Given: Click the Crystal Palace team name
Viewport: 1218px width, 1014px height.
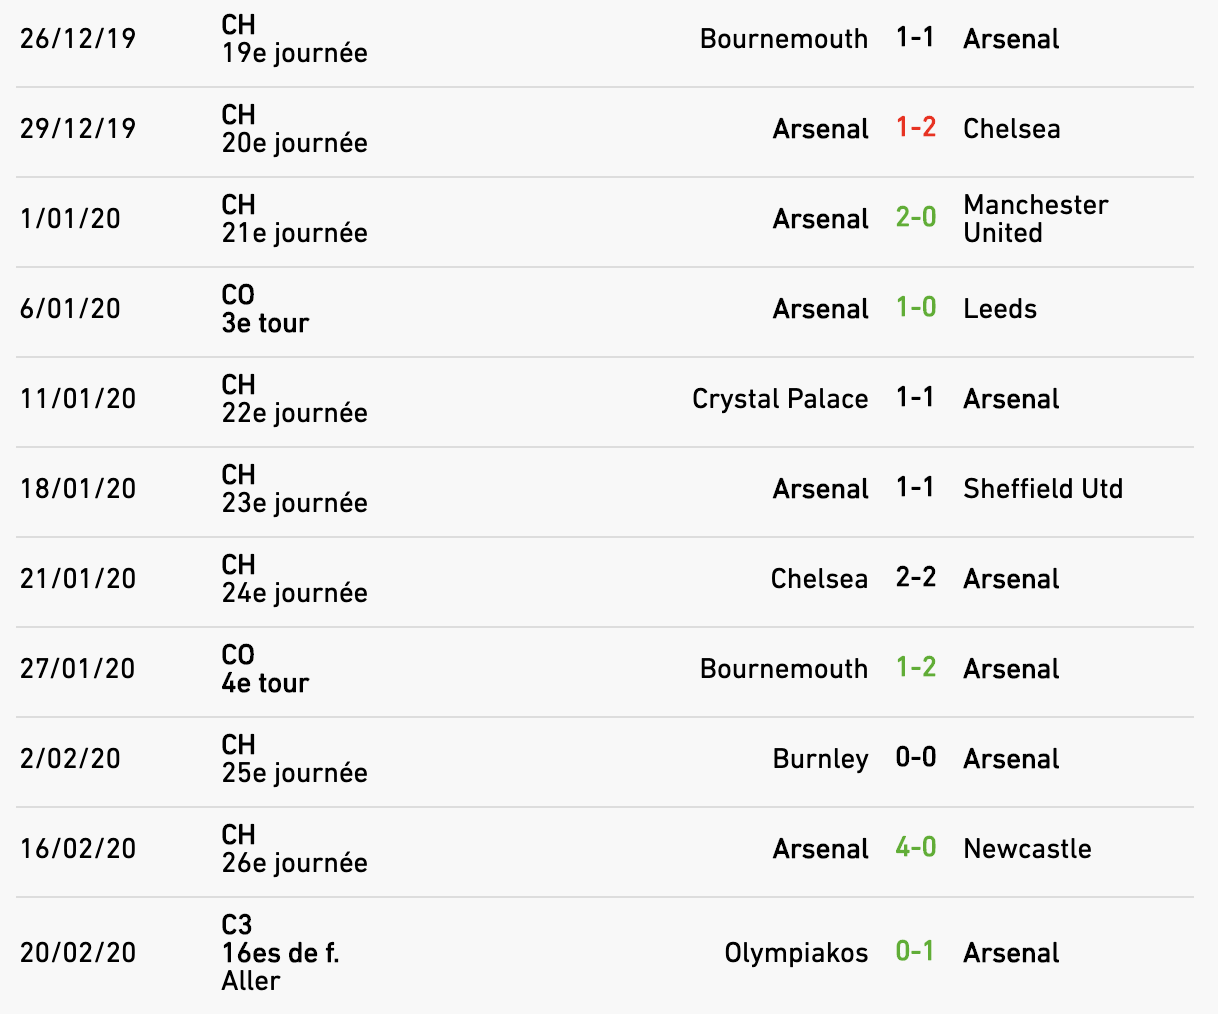Looking at the screenshot, I should (779, 399).
